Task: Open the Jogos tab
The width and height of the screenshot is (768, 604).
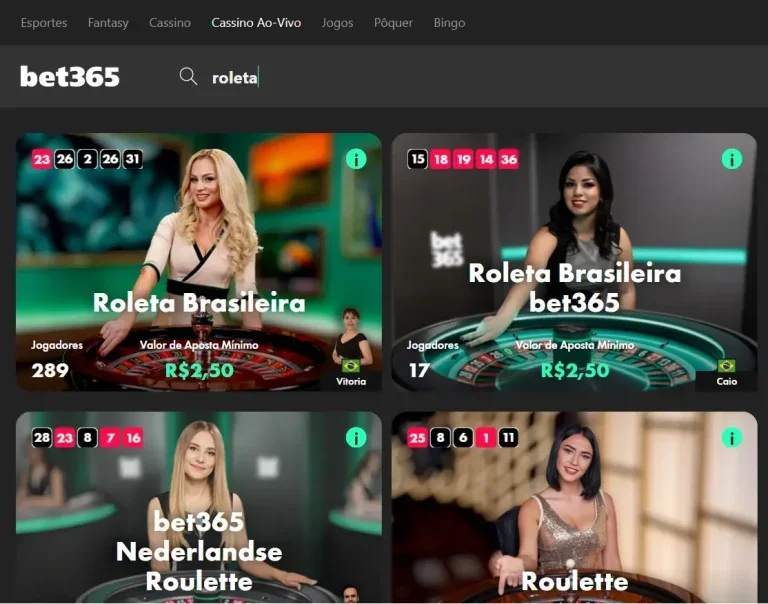Action: [x=337, y=23]
